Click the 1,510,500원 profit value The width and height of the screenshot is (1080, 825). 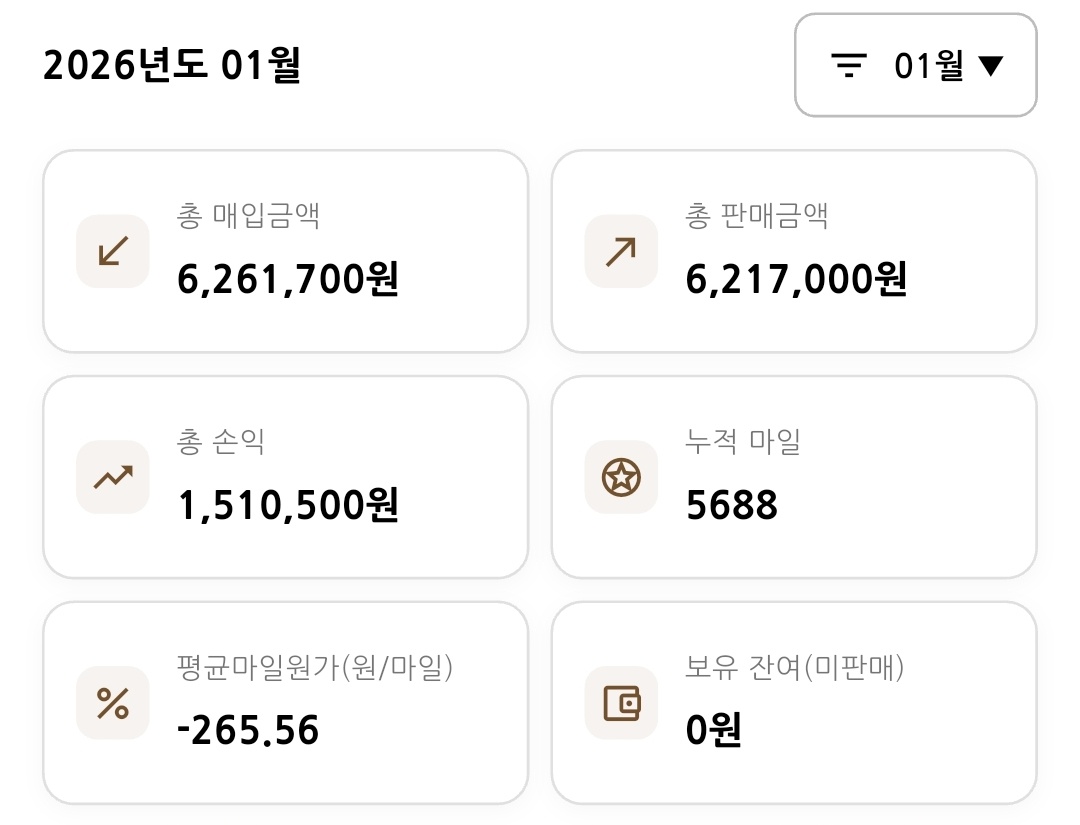point(288,505)
